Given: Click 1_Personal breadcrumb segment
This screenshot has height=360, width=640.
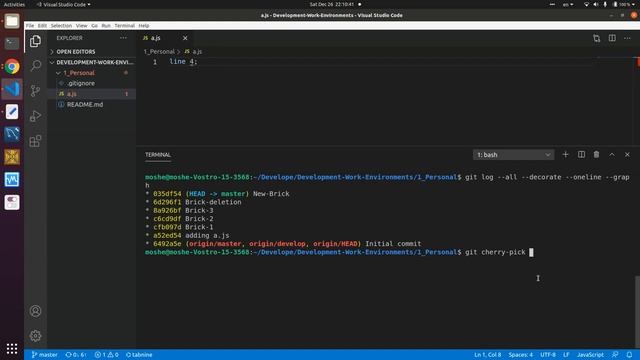Looking at the screenshot, I should (159, 51).
